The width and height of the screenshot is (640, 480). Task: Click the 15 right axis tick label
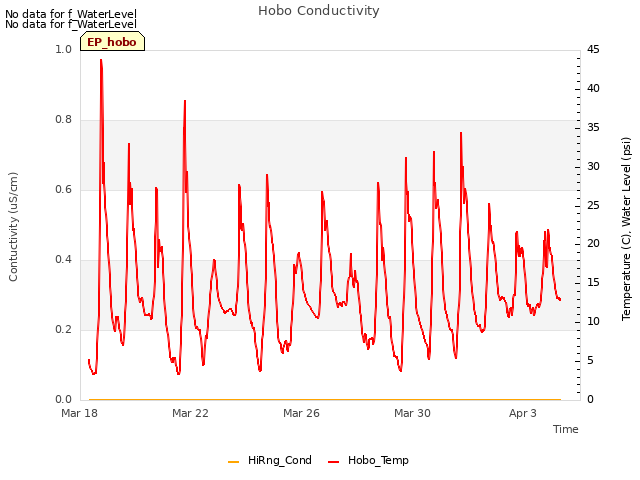click(593, 282)
